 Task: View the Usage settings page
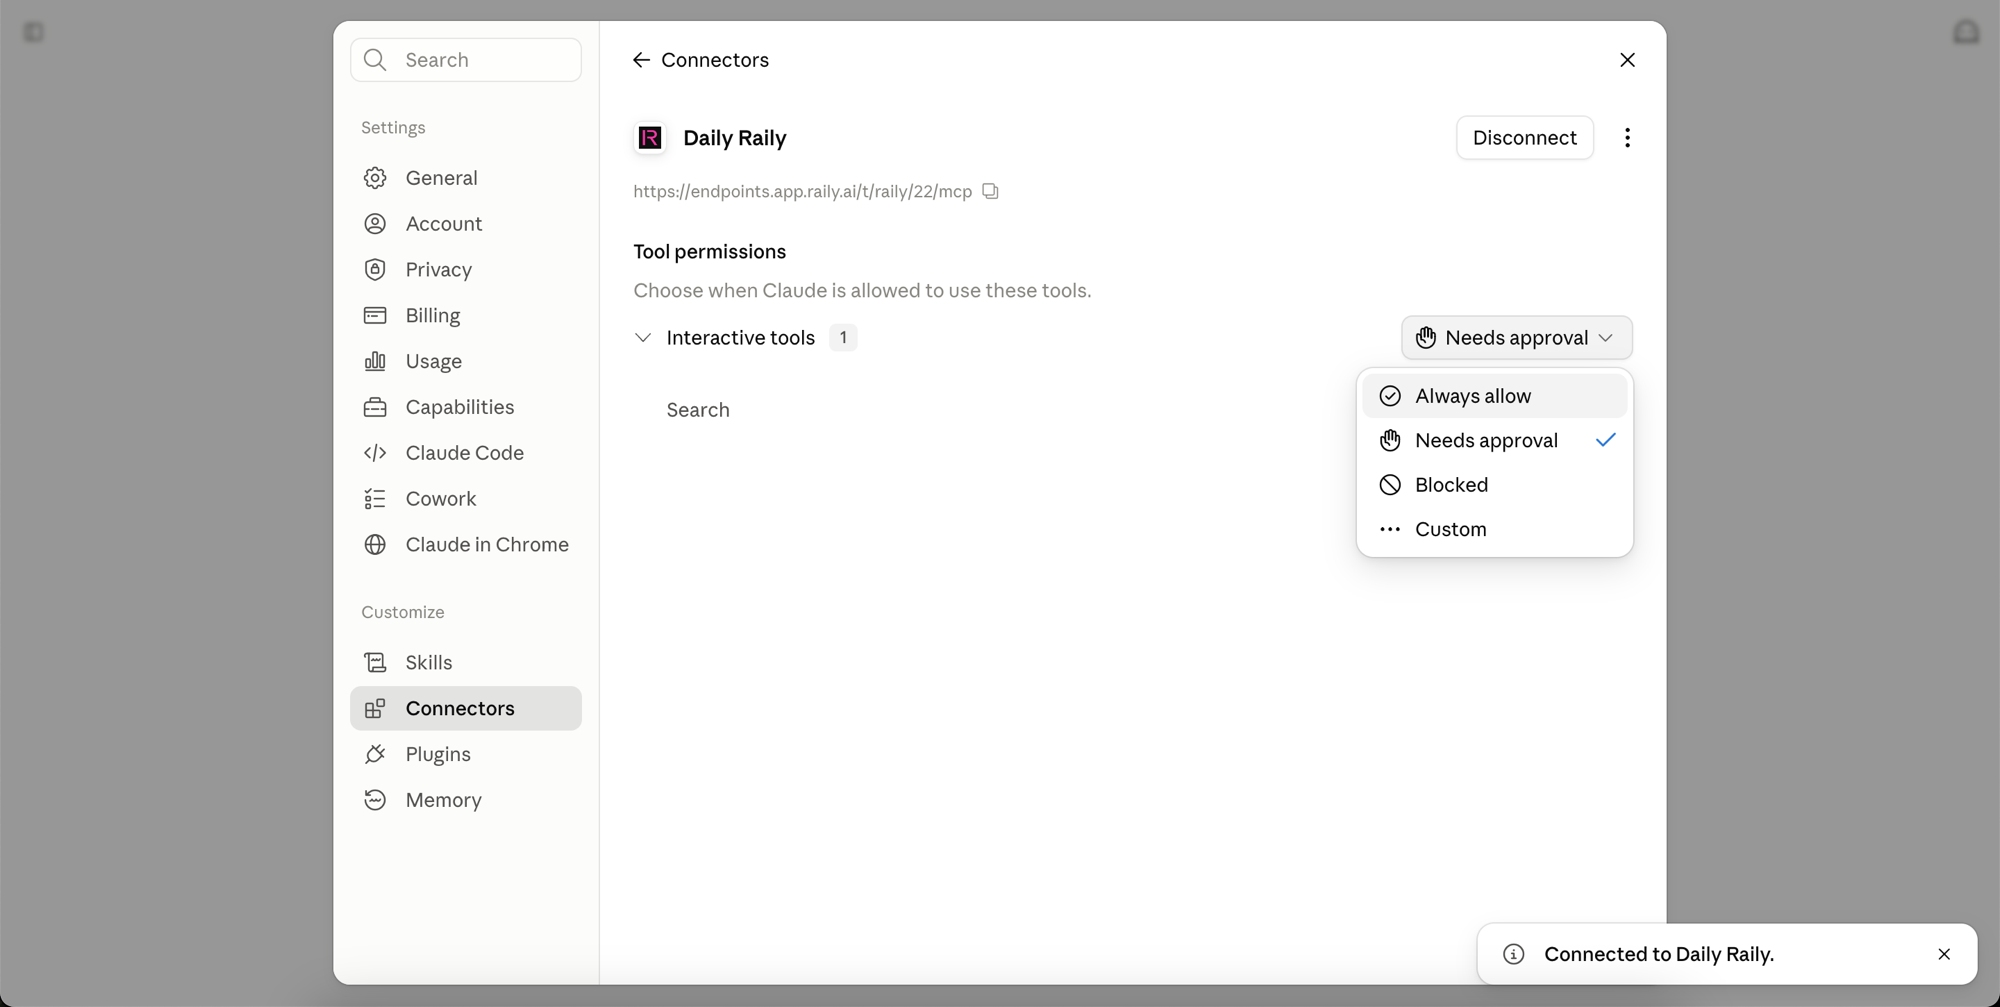point(466,361)
